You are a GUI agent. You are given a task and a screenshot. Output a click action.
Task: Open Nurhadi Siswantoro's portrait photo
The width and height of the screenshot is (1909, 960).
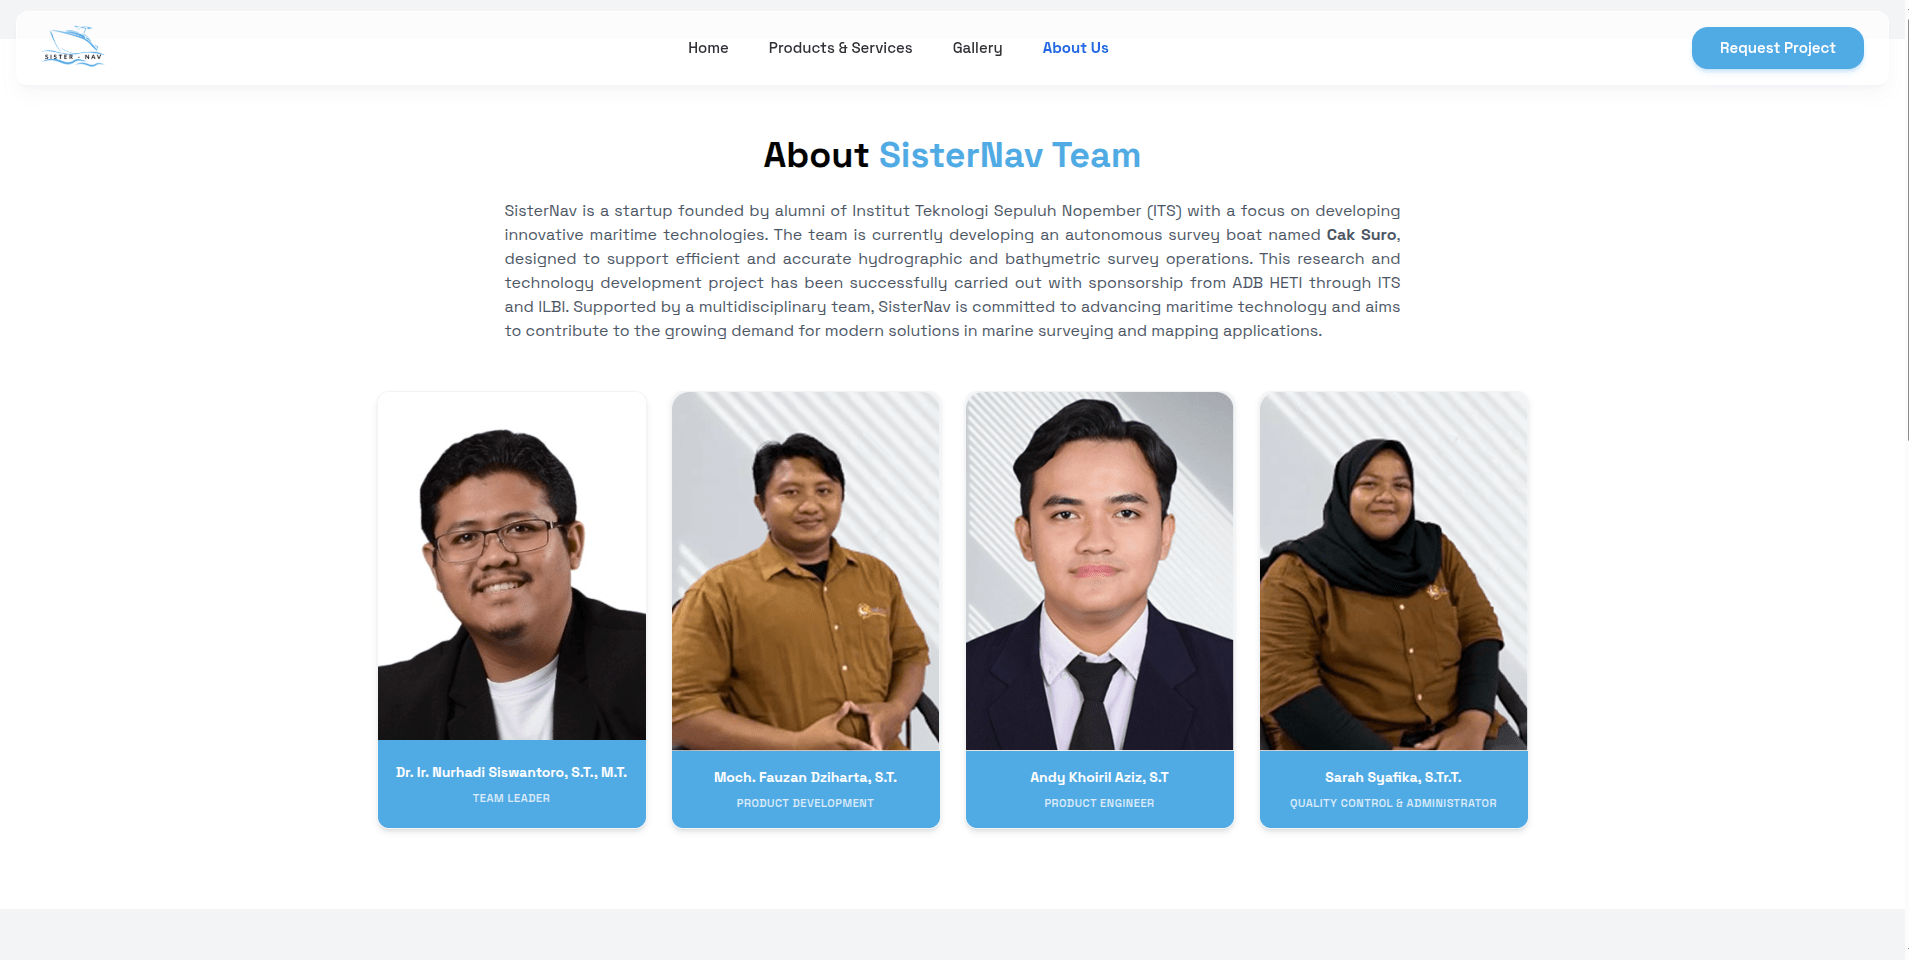[512, 566]
